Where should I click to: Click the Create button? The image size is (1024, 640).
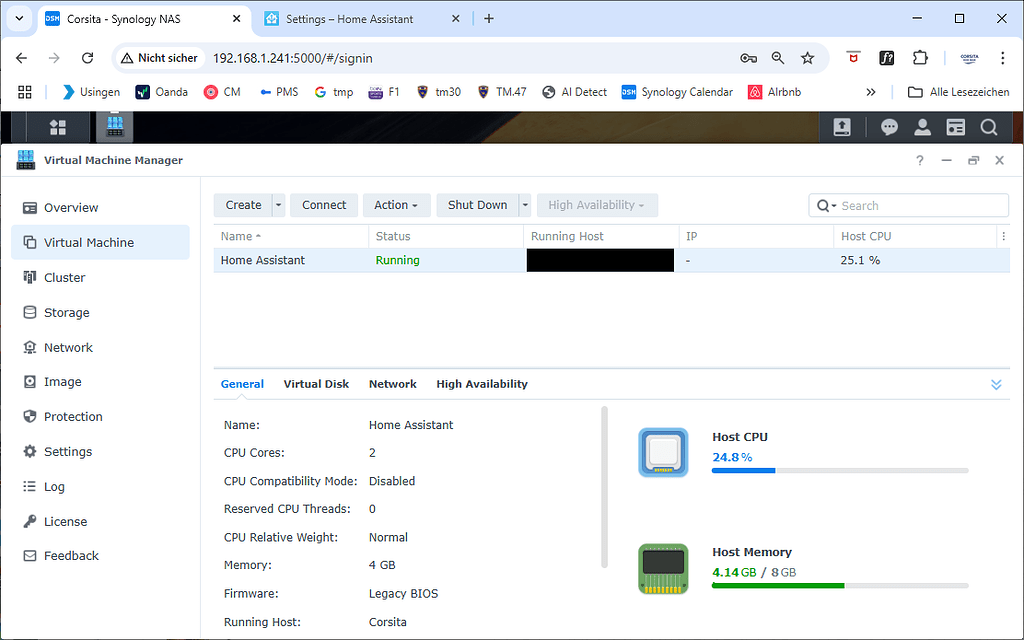coord(243,205)
